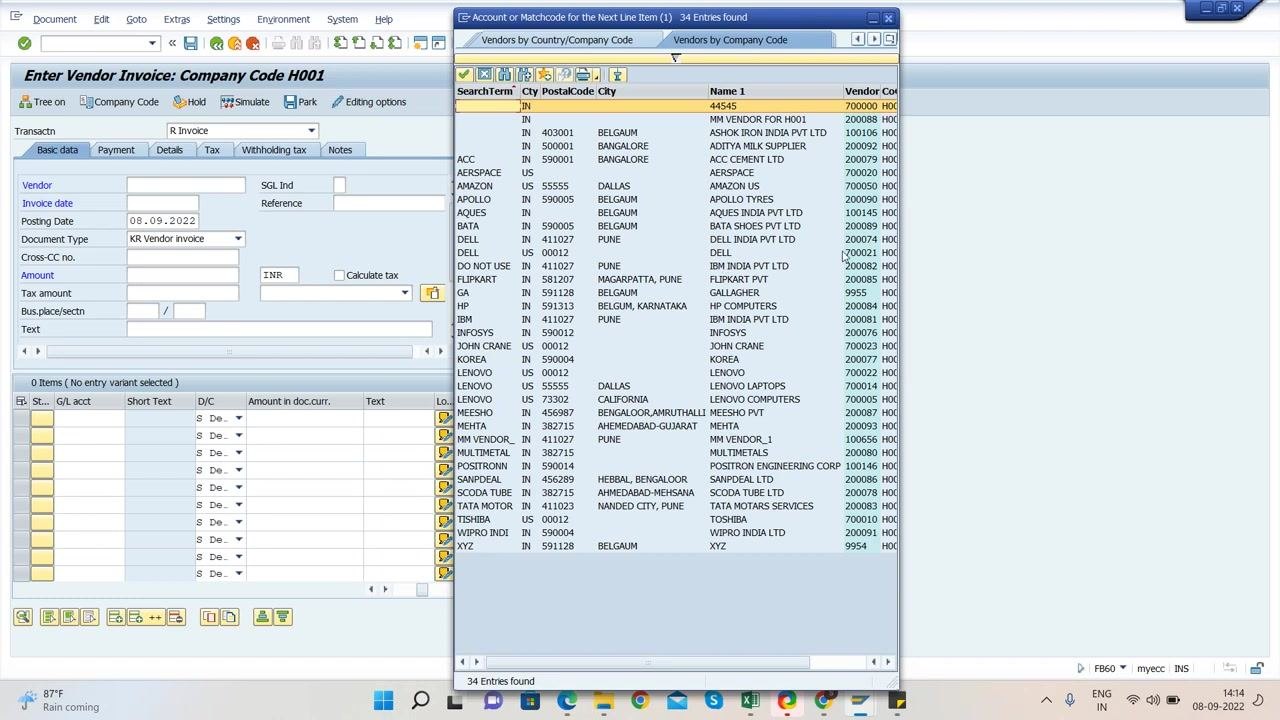Click the green Enter checkmark in SAP toolbar
This screenshot has width=1280, height=720.
click(x=24, y=43)
